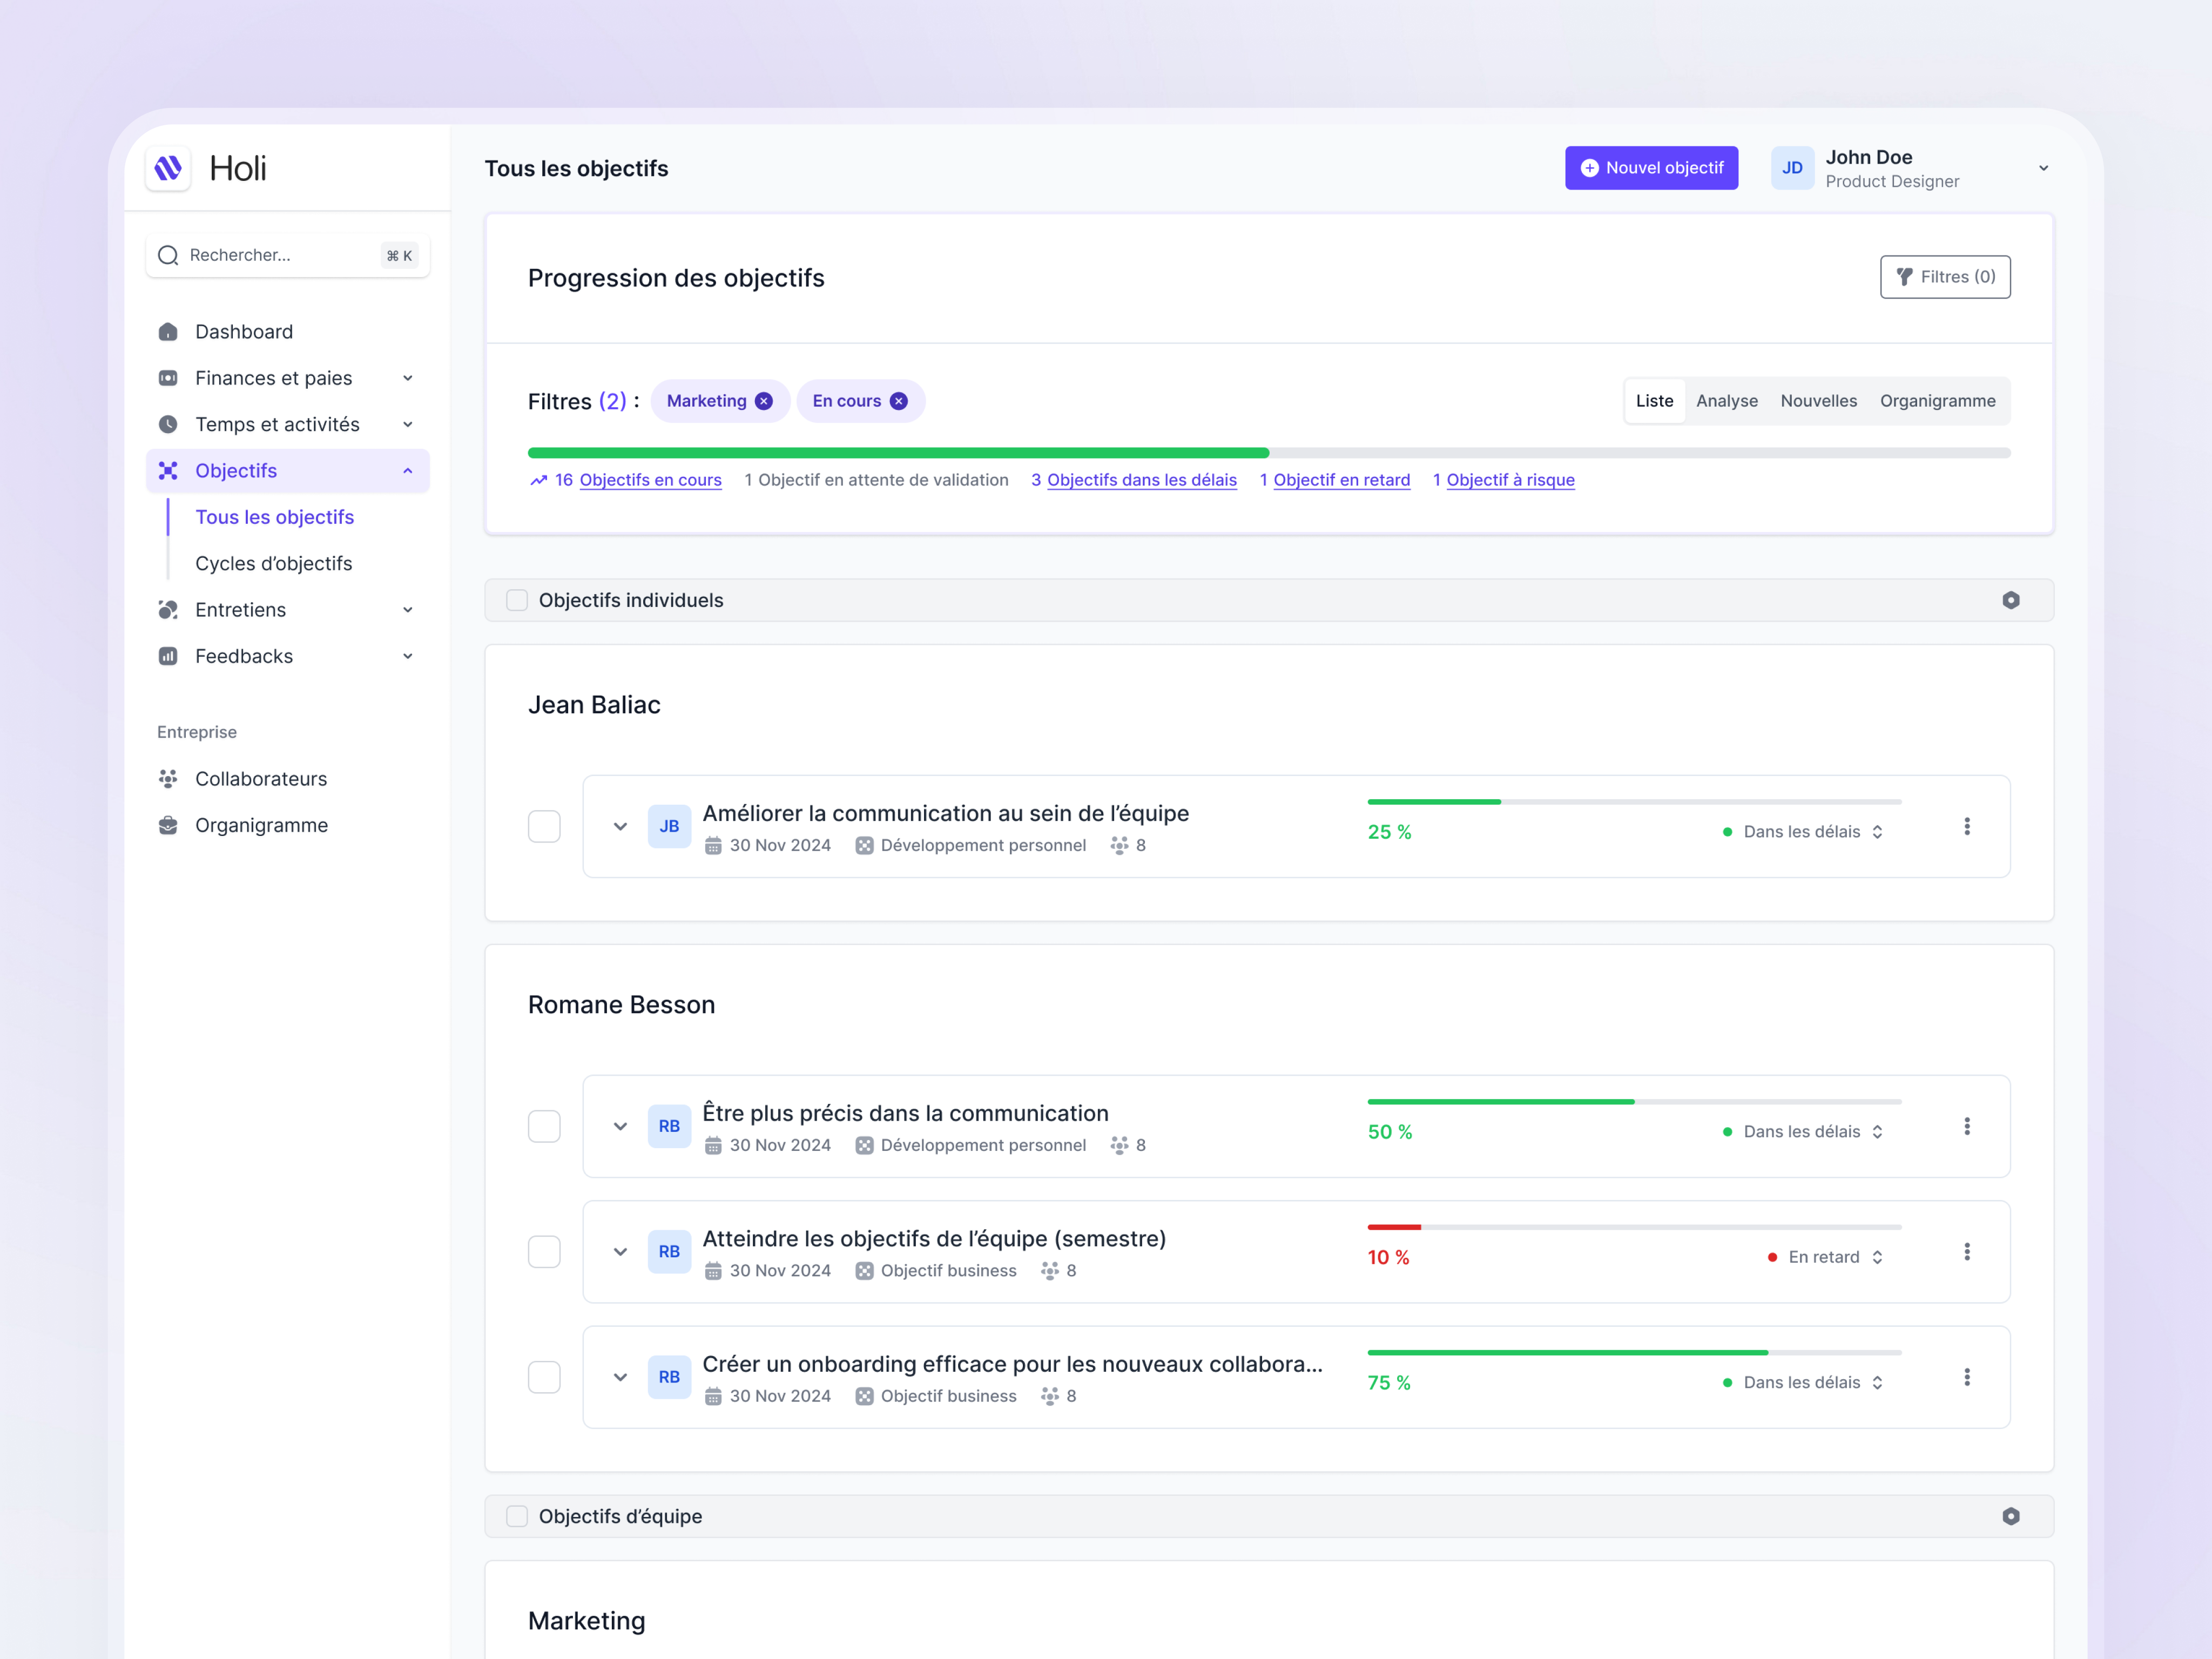Click the Dashboard home icon

[168, 332]
